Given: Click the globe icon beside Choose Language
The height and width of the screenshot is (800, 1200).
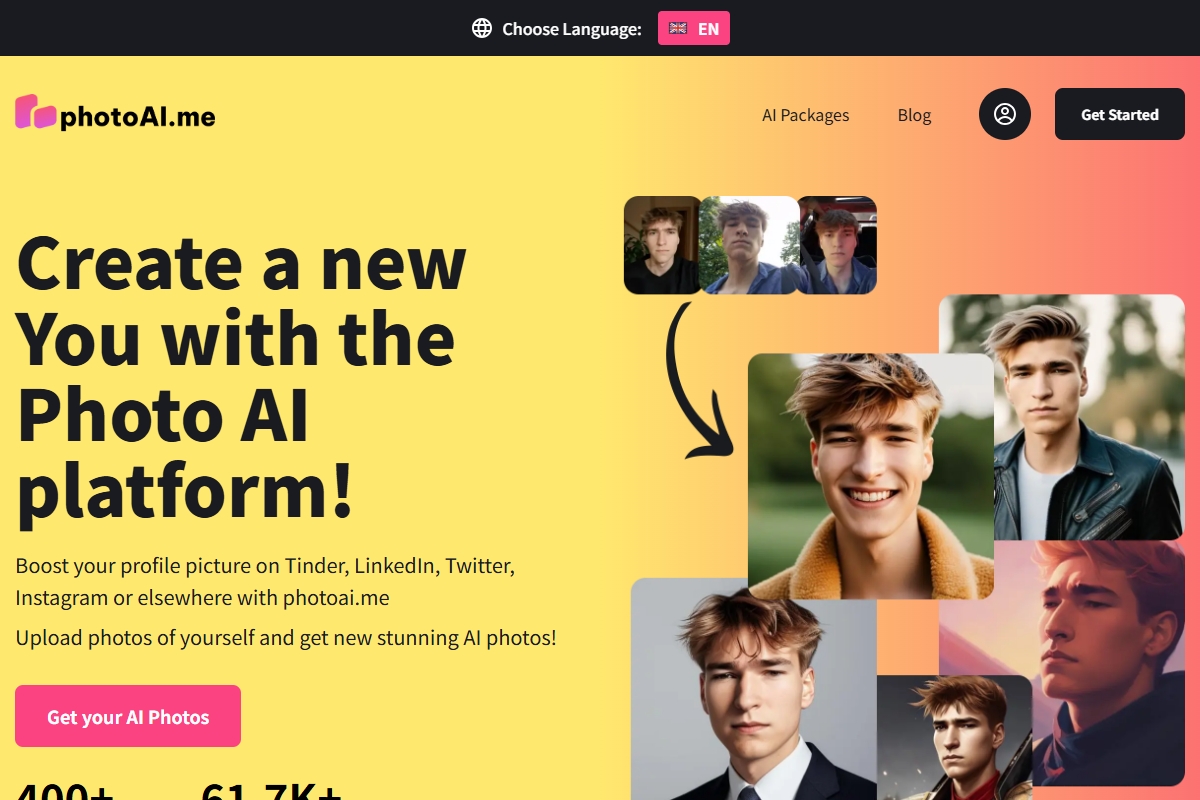Looking at the screenshot, I should 482,28.
